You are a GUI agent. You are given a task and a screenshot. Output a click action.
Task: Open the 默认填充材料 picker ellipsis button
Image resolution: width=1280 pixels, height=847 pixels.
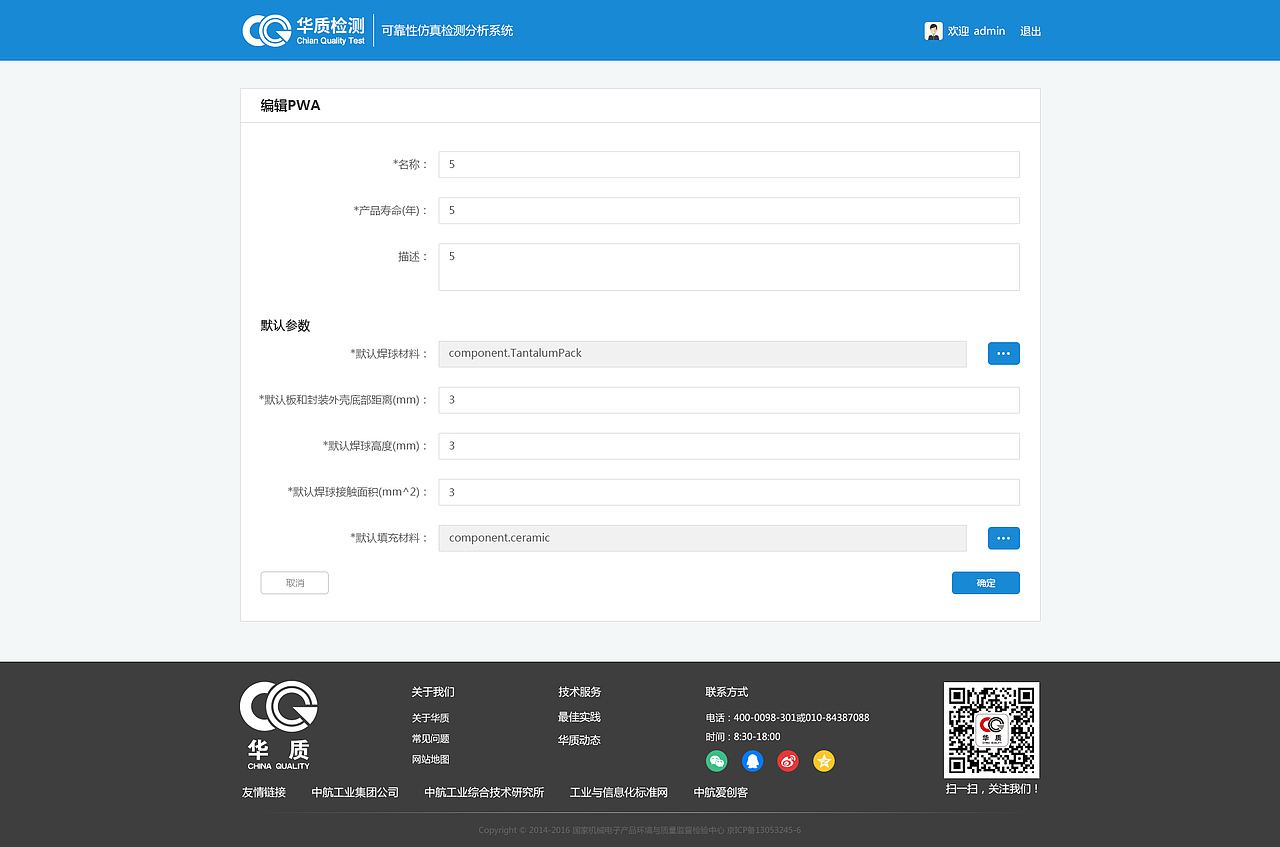click(1004, 538)
